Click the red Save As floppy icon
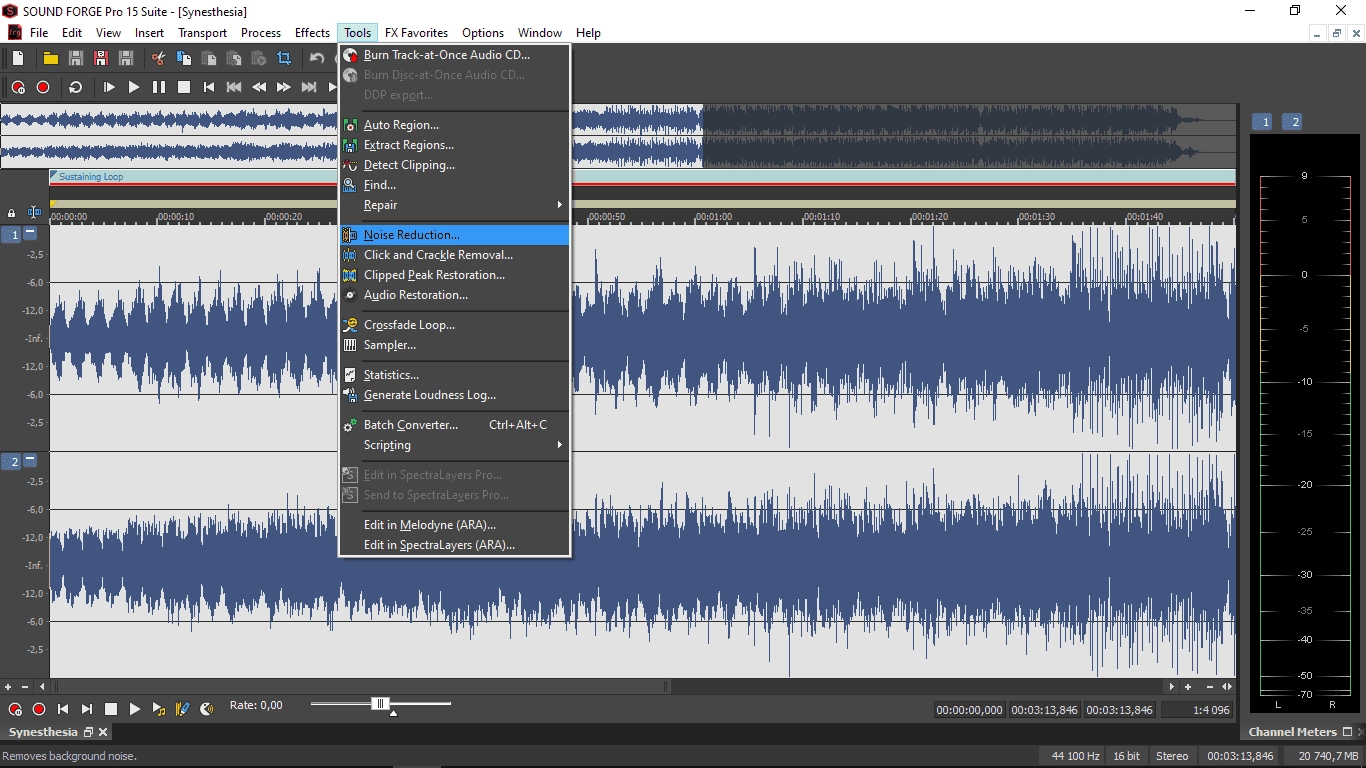Image resolution: width=1366 pixels, height=768 pixels. (100, 59)
